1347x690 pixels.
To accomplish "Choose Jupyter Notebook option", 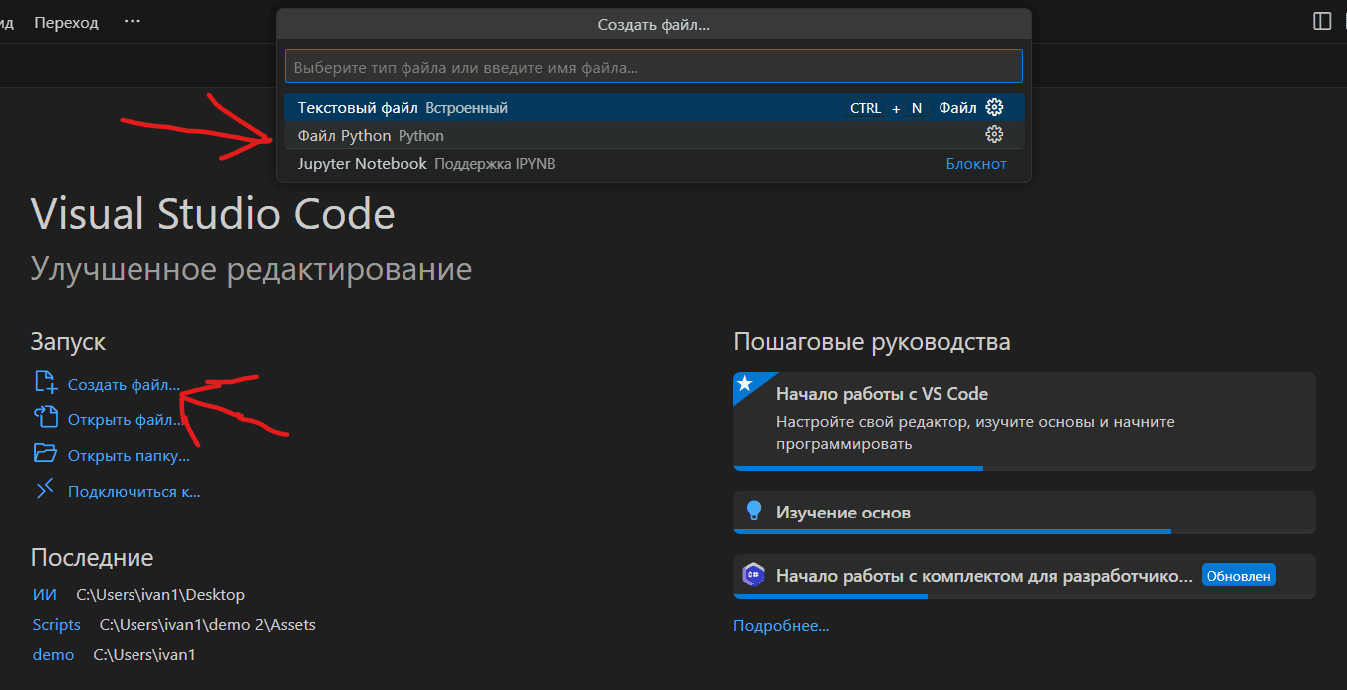I will click(x=653, y=163).
